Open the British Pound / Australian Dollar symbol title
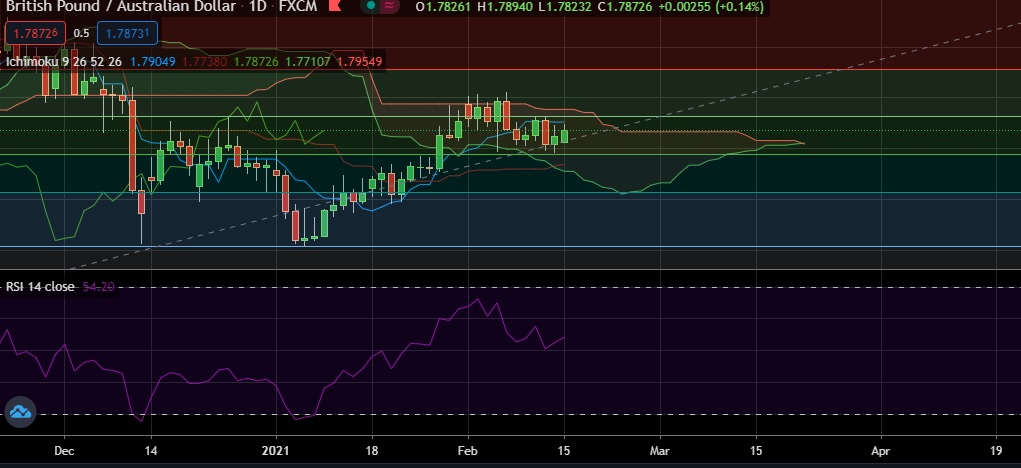Screen dimensions: 1021x468 pos(120,7)
